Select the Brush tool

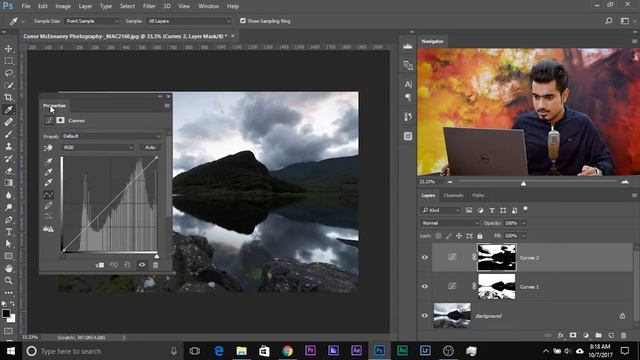pyautogui.click(x=9, y=134)
